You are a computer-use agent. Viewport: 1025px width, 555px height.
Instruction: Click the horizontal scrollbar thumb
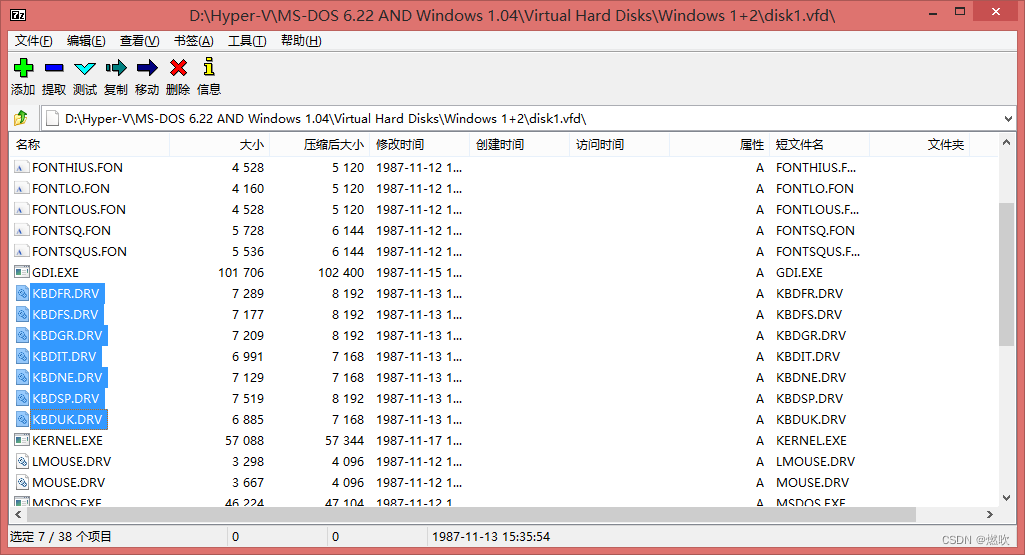click(x=470, y=514)
